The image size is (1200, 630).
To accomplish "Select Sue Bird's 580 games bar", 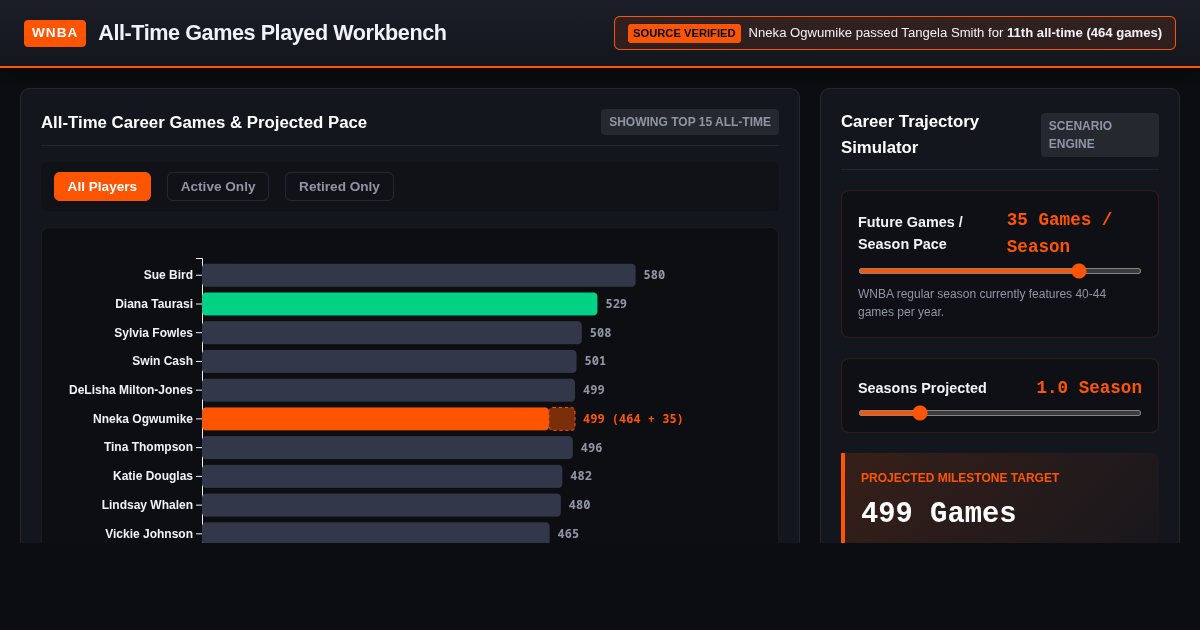I will [419, 275].
